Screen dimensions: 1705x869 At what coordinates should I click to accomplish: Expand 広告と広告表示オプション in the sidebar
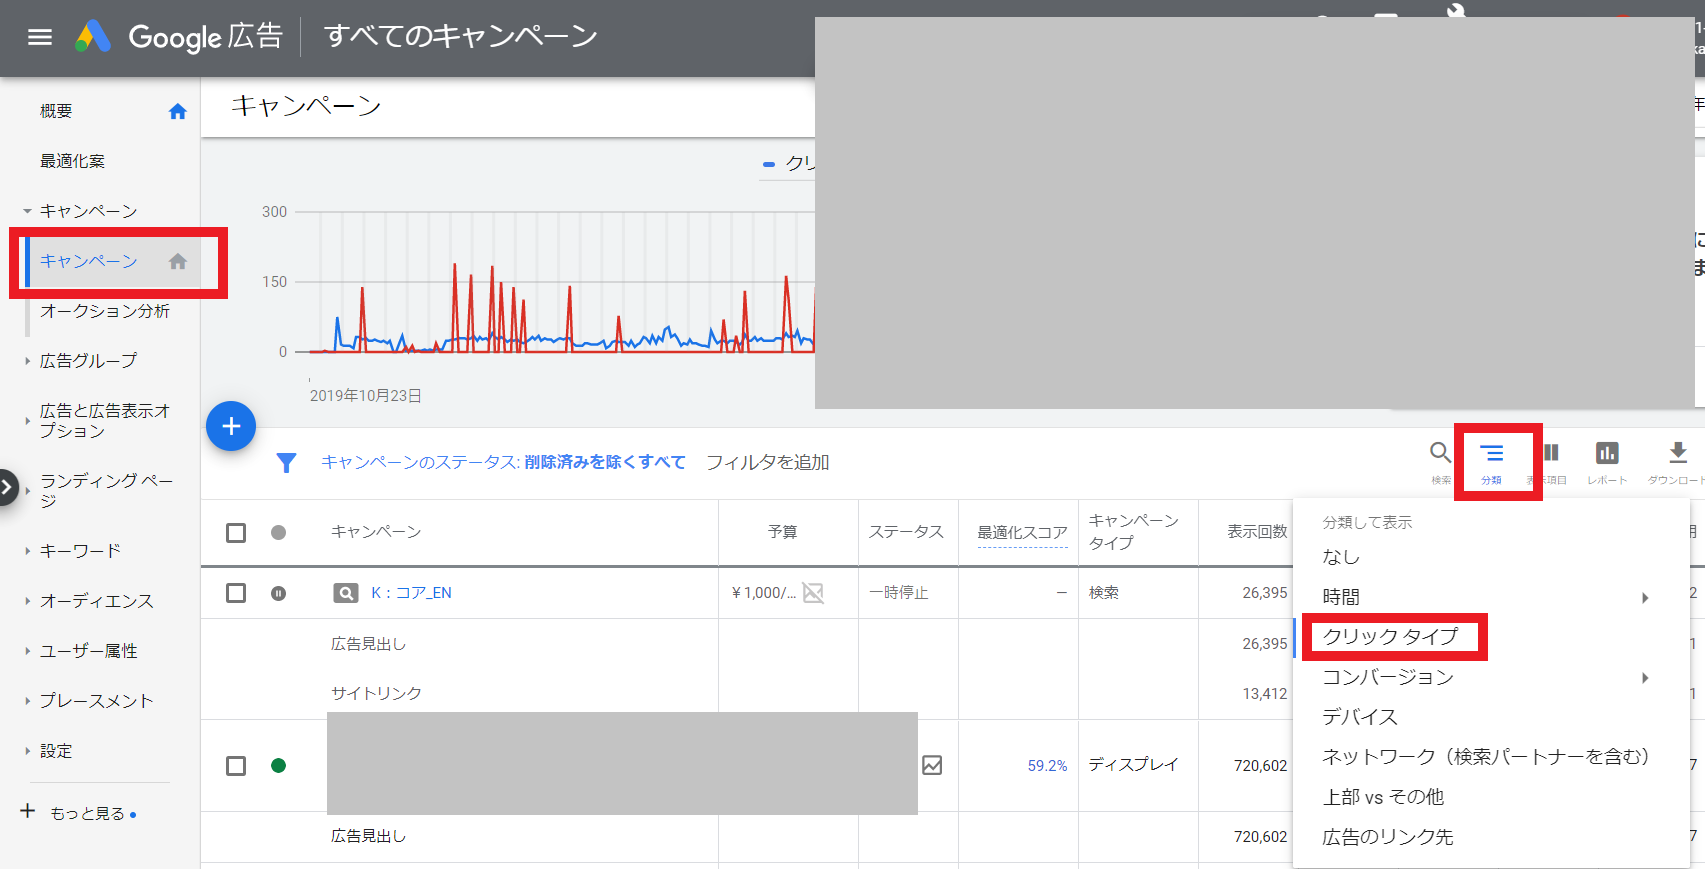pos(27,421)
